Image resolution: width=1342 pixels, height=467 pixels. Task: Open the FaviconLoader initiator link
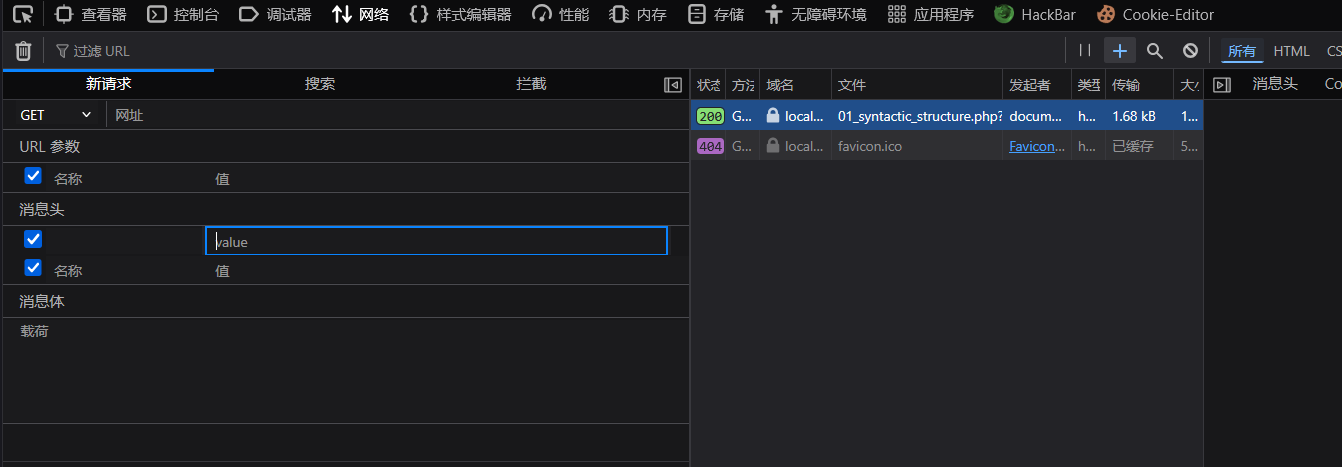1036,146
